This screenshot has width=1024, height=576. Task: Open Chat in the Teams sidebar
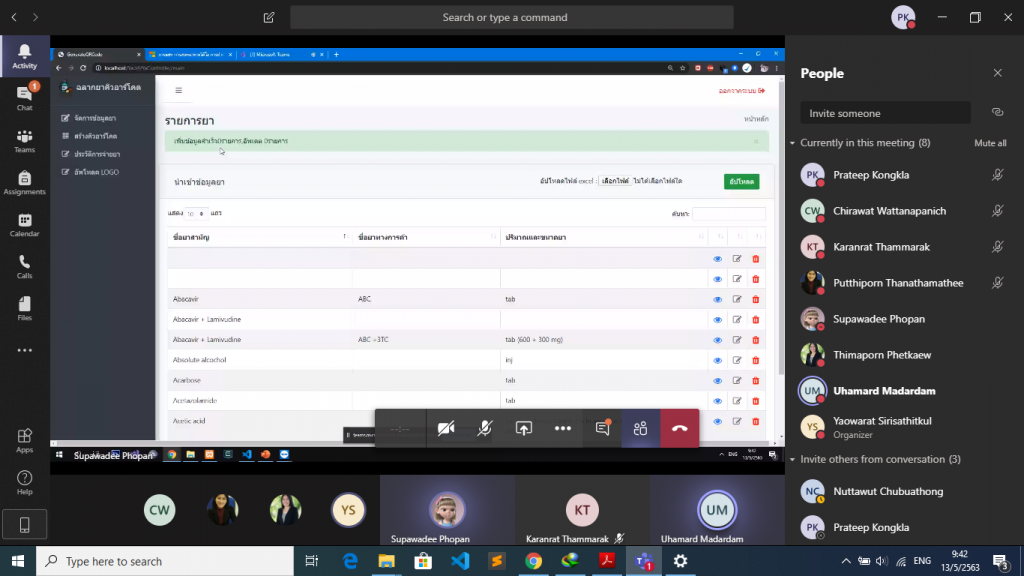(x=25, y=97)
